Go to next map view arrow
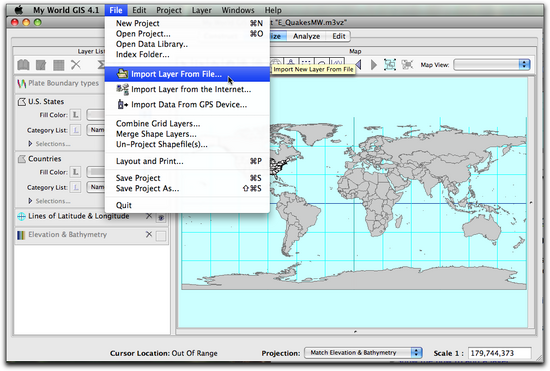The height and width of the screenshot is (371, 550). pyautogui.click(x=374, y=65)
